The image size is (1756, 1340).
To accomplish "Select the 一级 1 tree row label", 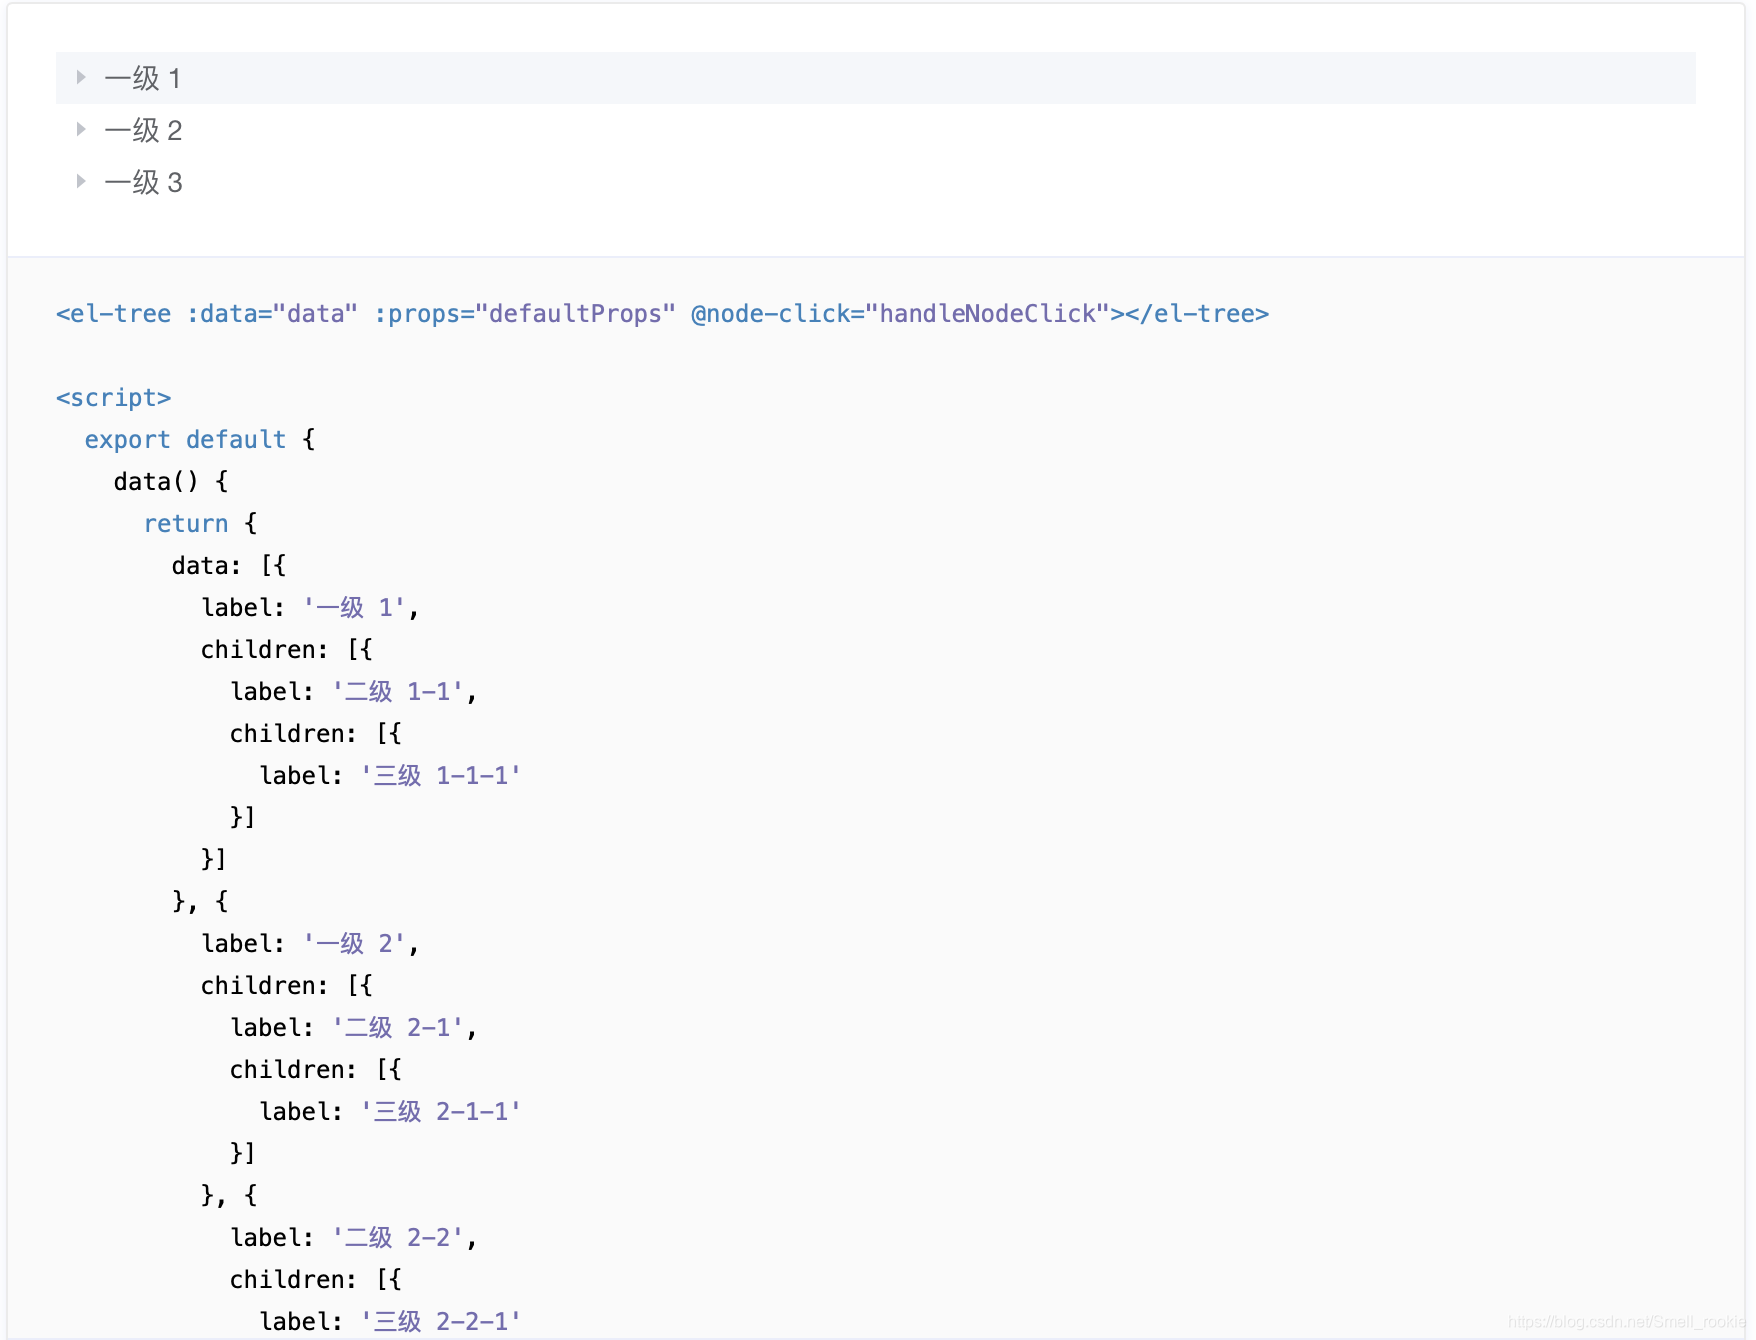I will coord(143,78).
